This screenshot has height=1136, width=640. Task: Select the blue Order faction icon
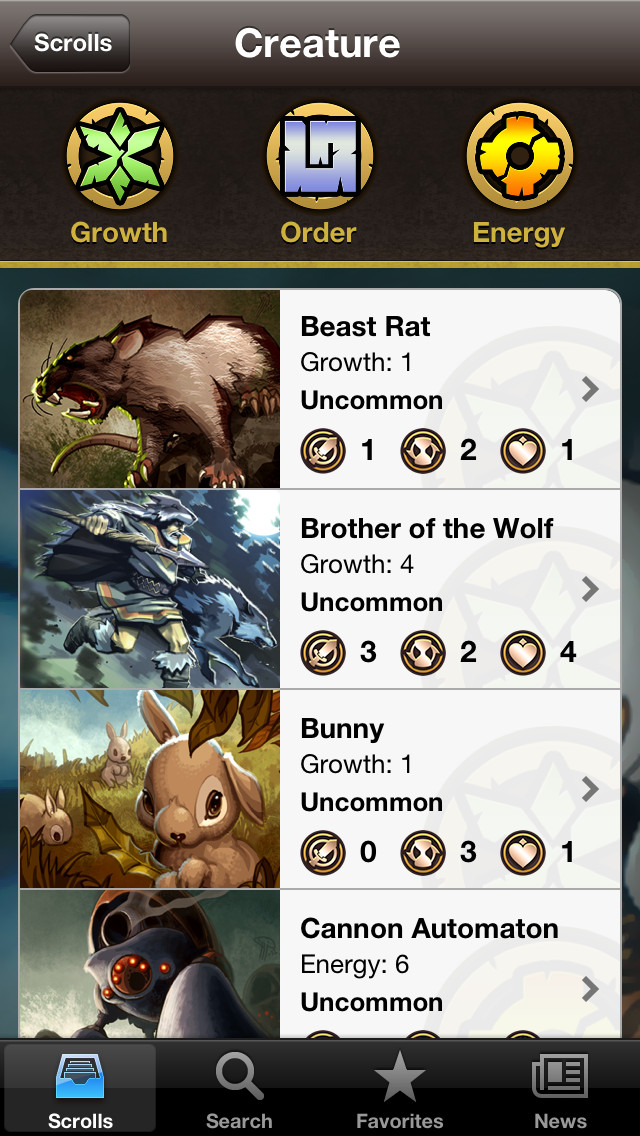pyautogui.click(x=320, y=155)
